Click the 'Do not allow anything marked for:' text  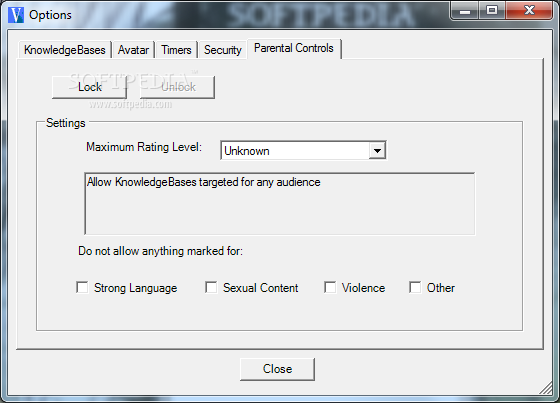(x=160, y=251)
